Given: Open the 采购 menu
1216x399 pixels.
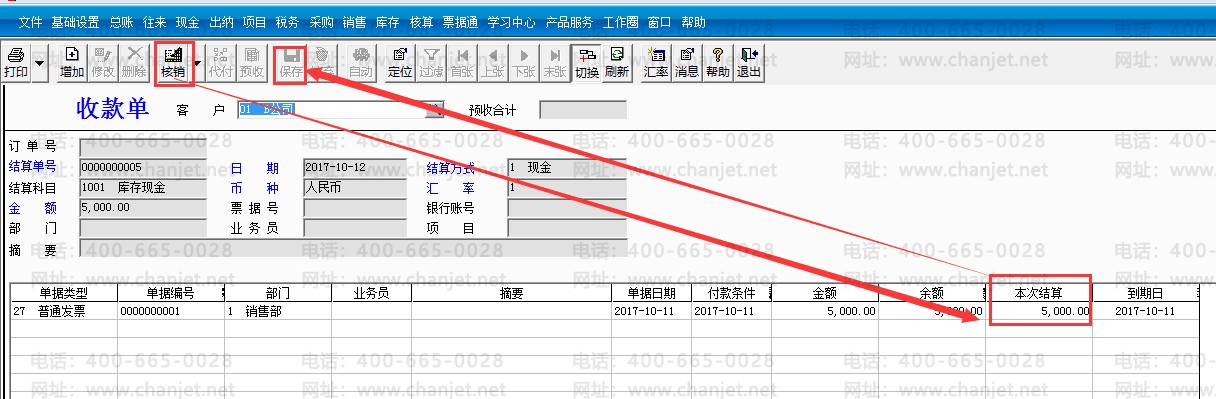Looking at the screenshot, I should point(321,22).
